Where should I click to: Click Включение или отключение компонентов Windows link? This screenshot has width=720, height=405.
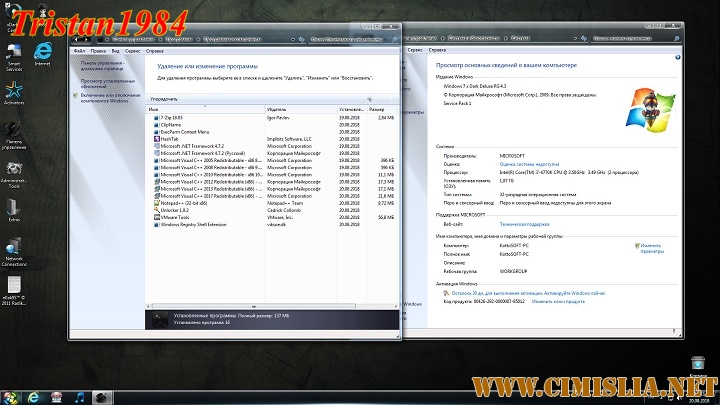[x=104, y=98]
